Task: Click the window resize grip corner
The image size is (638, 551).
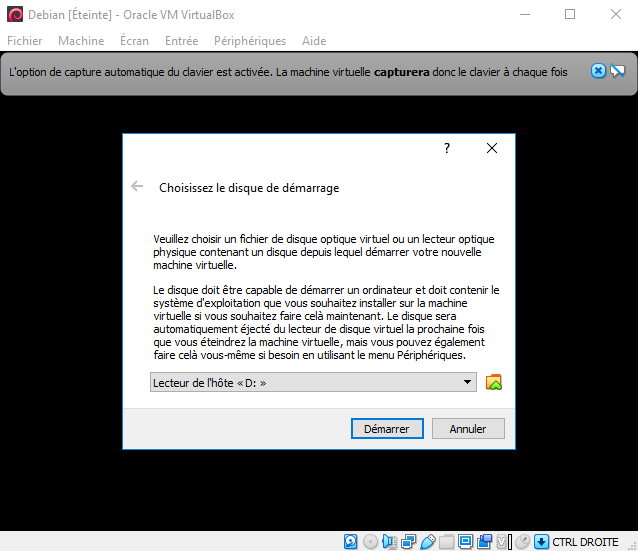Action: 633,546
